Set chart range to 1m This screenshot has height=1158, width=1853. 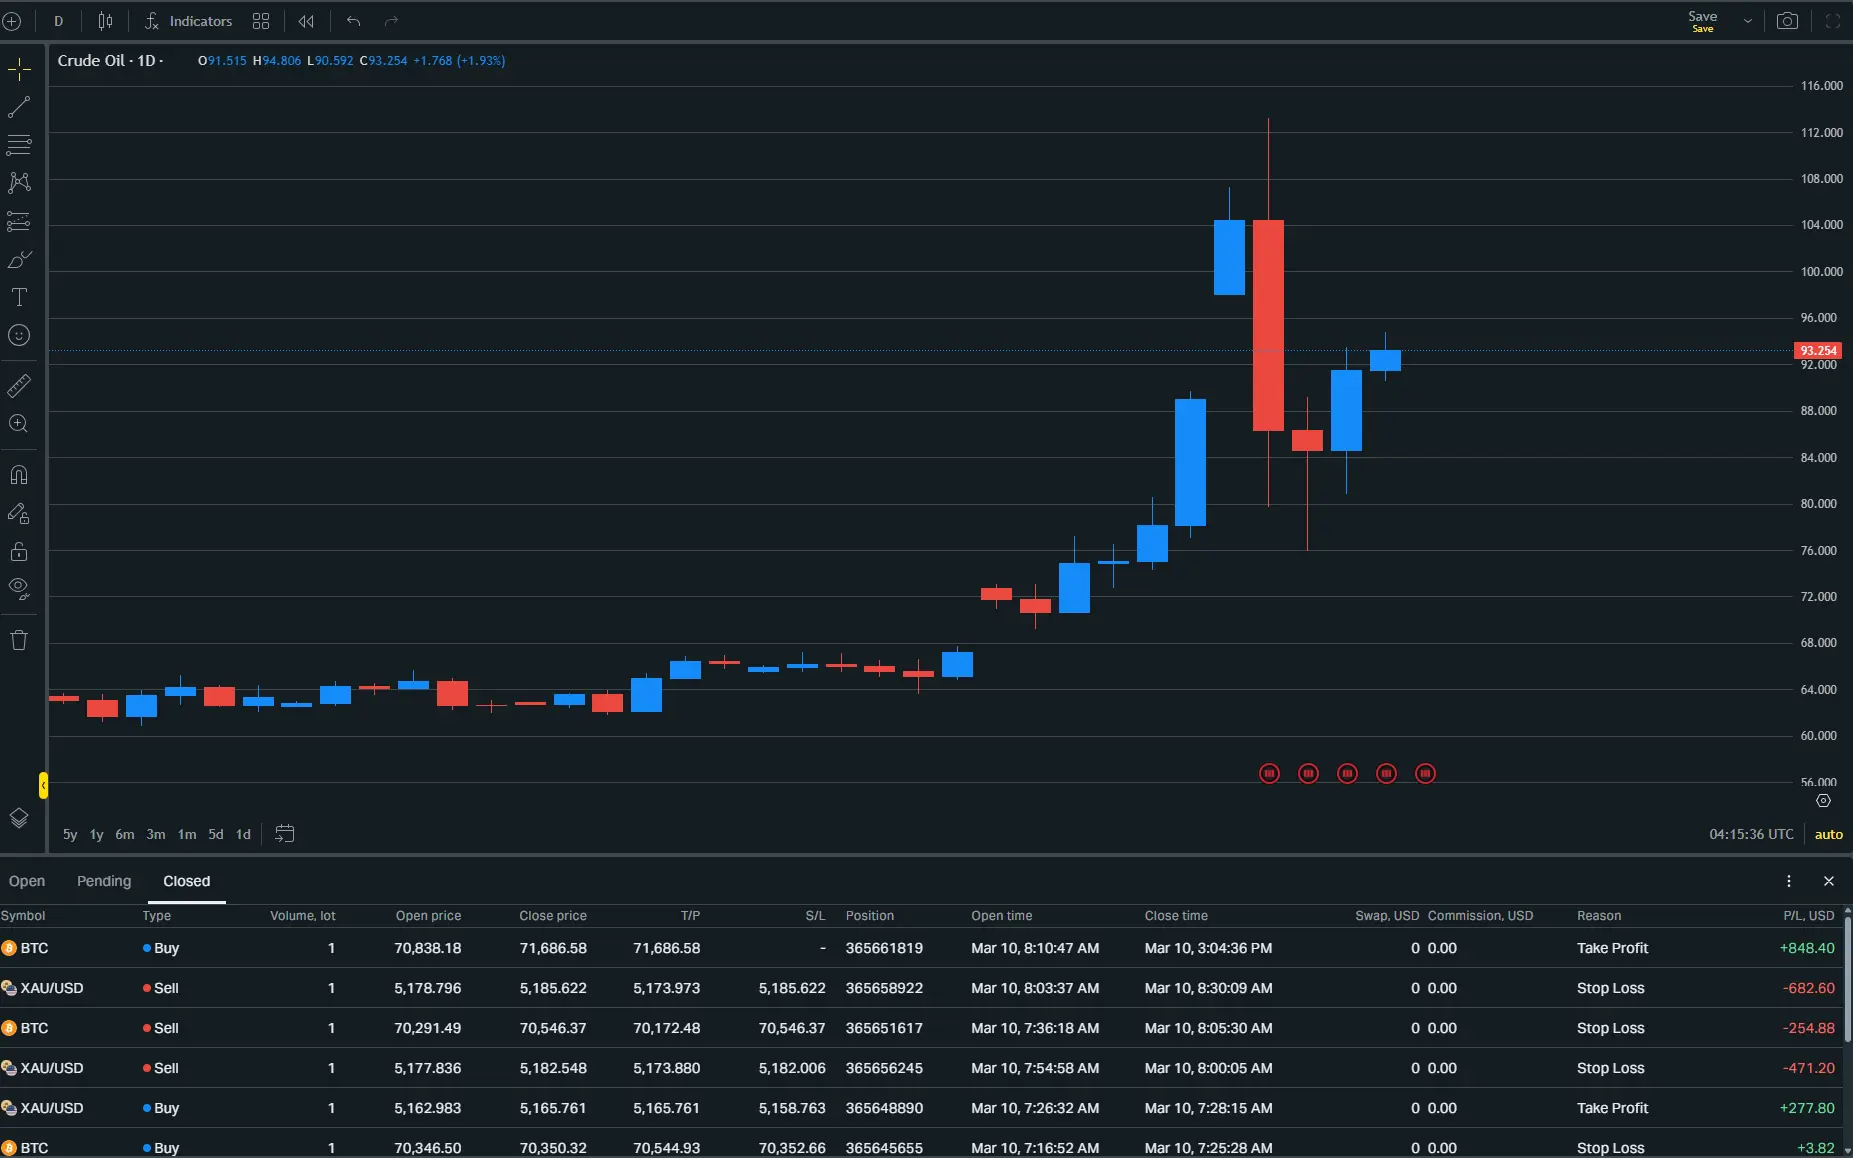[187, 834]
